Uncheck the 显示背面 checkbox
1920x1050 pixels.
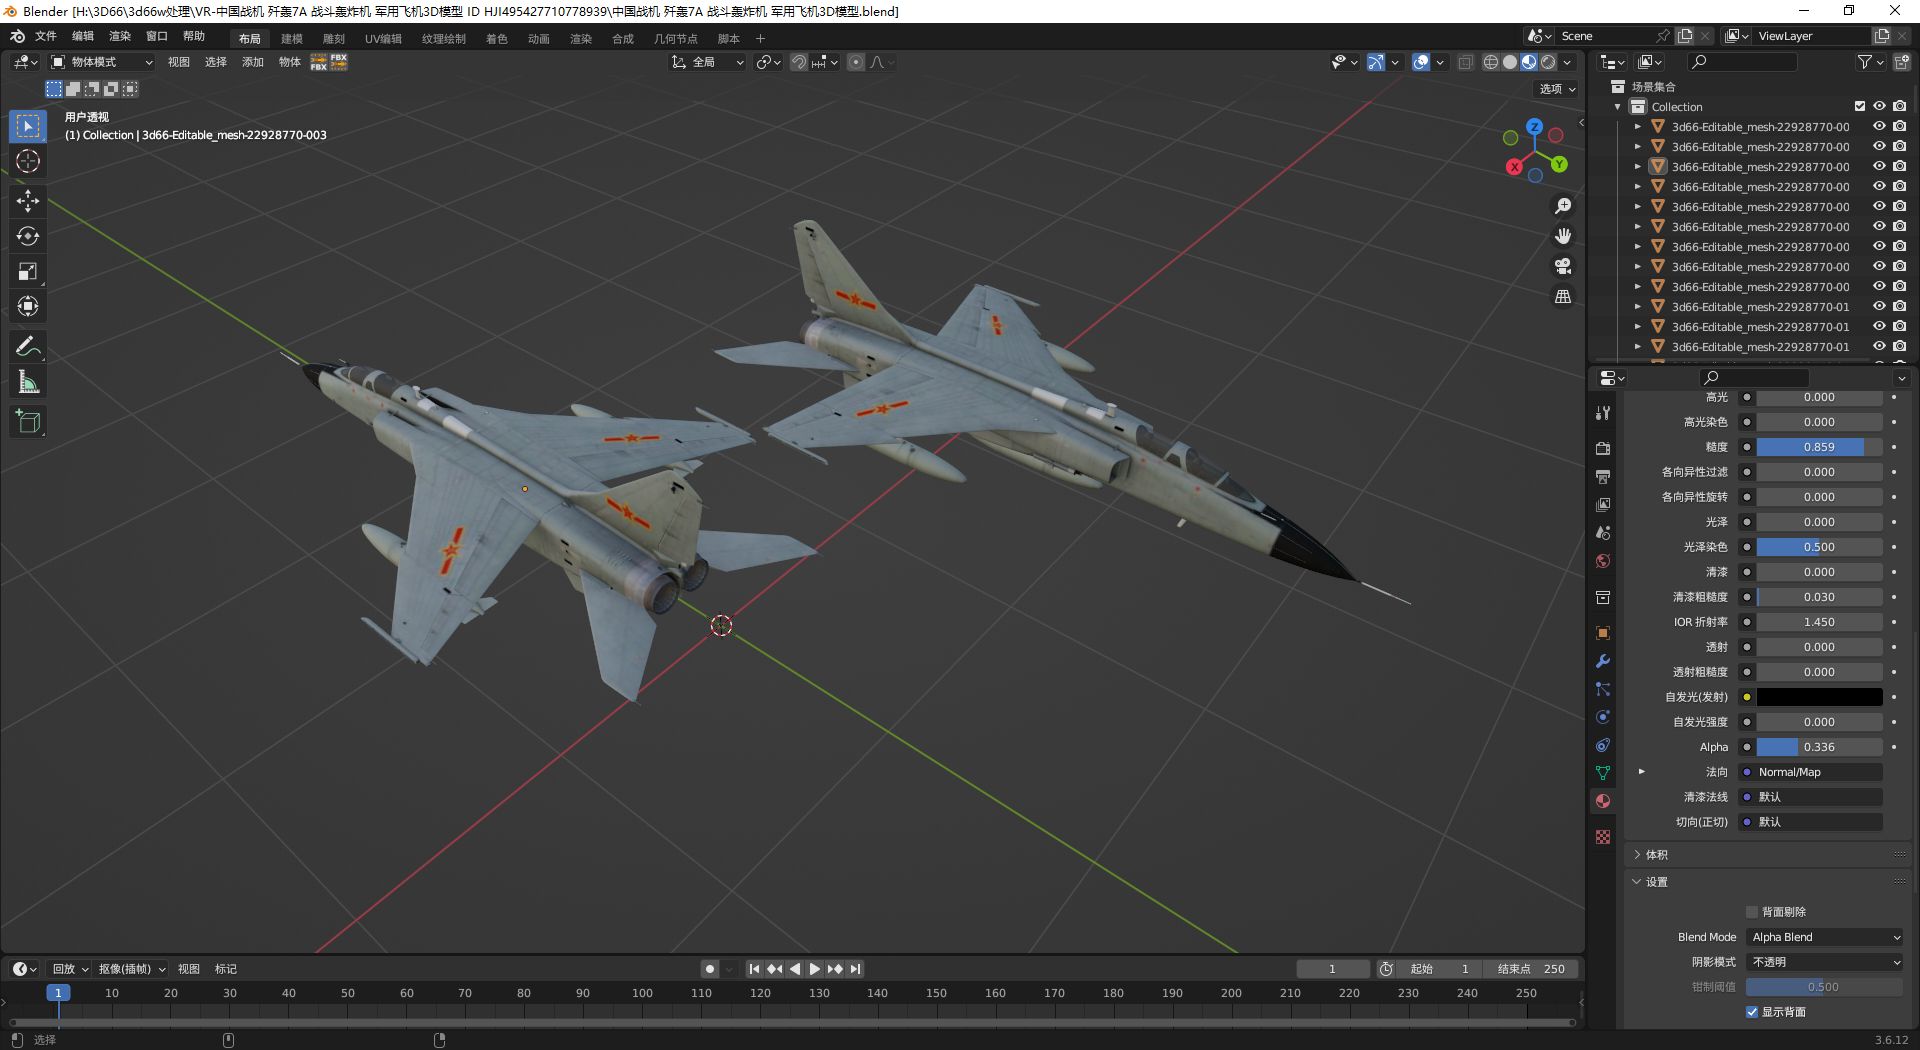pos(1752,1012)
